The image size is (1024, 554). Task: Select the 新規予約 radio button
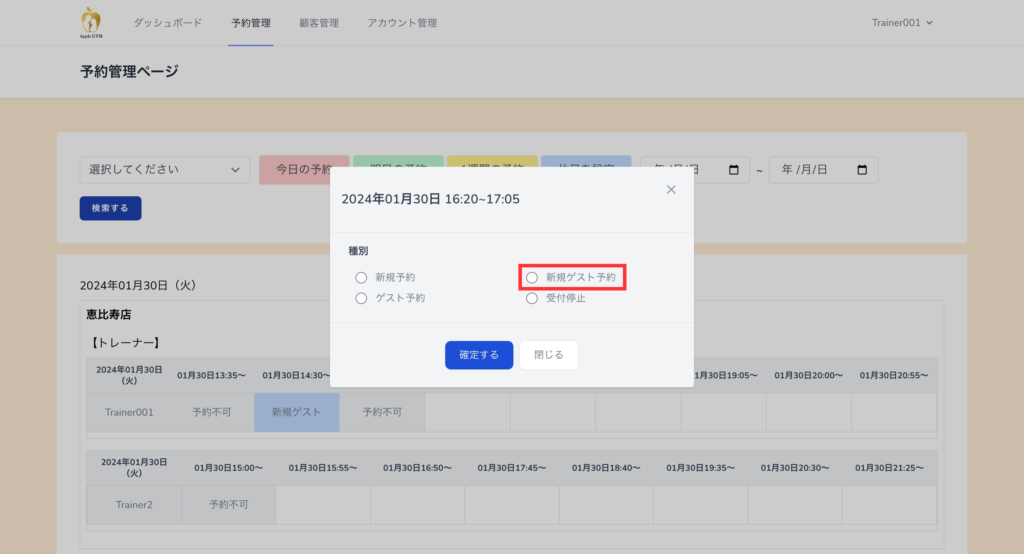coord(361,277)
